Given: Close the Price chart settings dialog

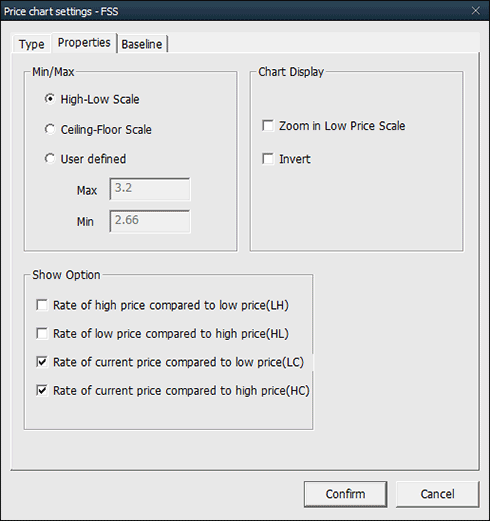Looking at the screenshot, I should tap(476, 11).
